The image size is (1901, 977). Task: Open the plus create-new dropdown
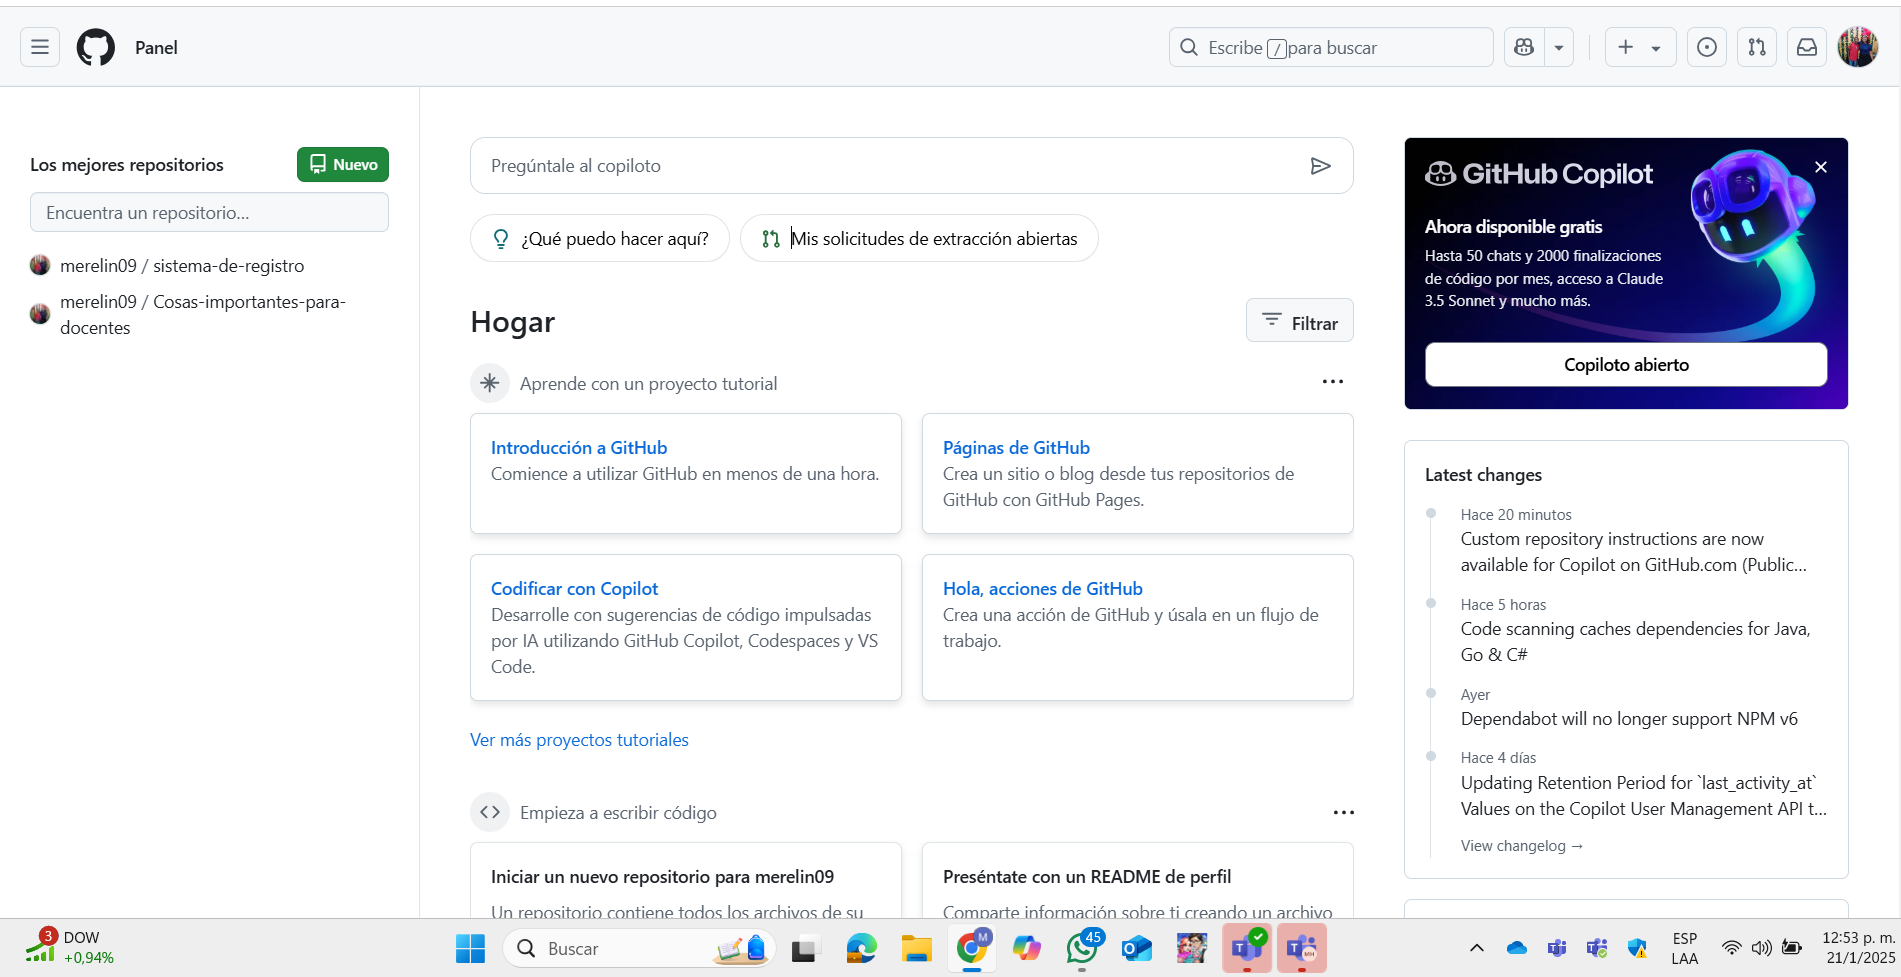click(x=1640, y=47)
